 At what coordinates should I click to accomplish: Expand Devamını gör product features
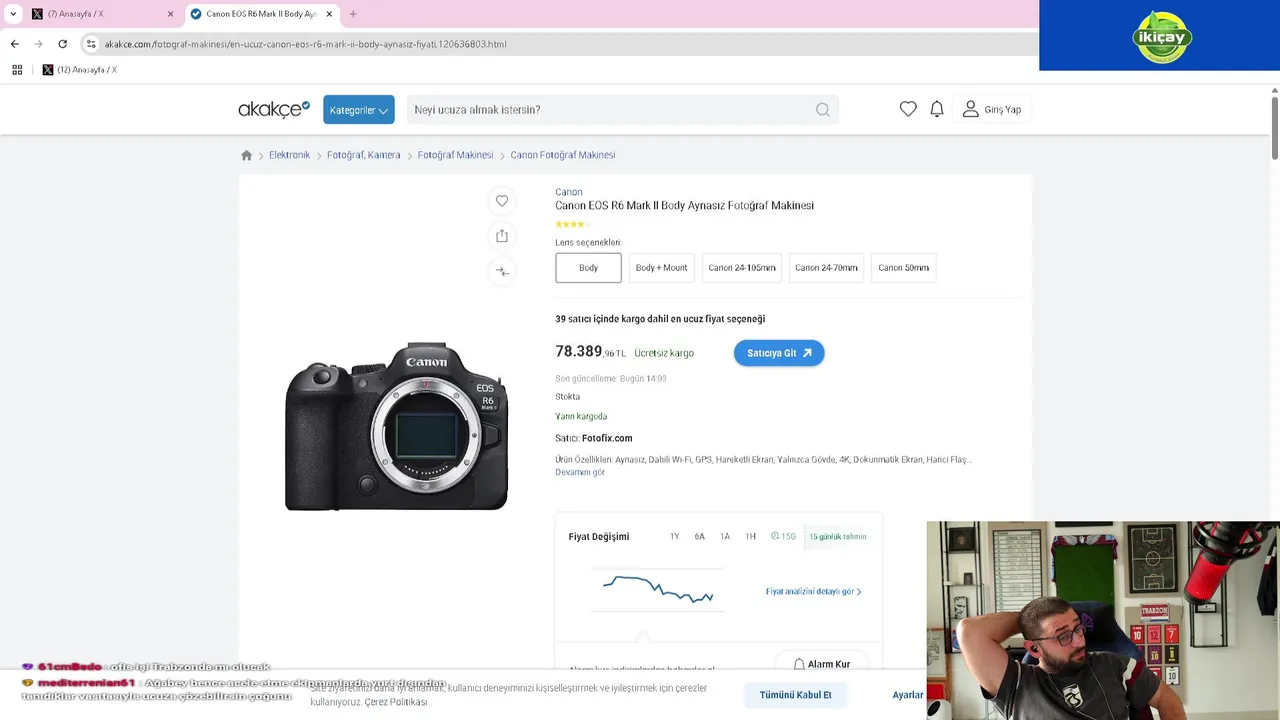point(580,472)
